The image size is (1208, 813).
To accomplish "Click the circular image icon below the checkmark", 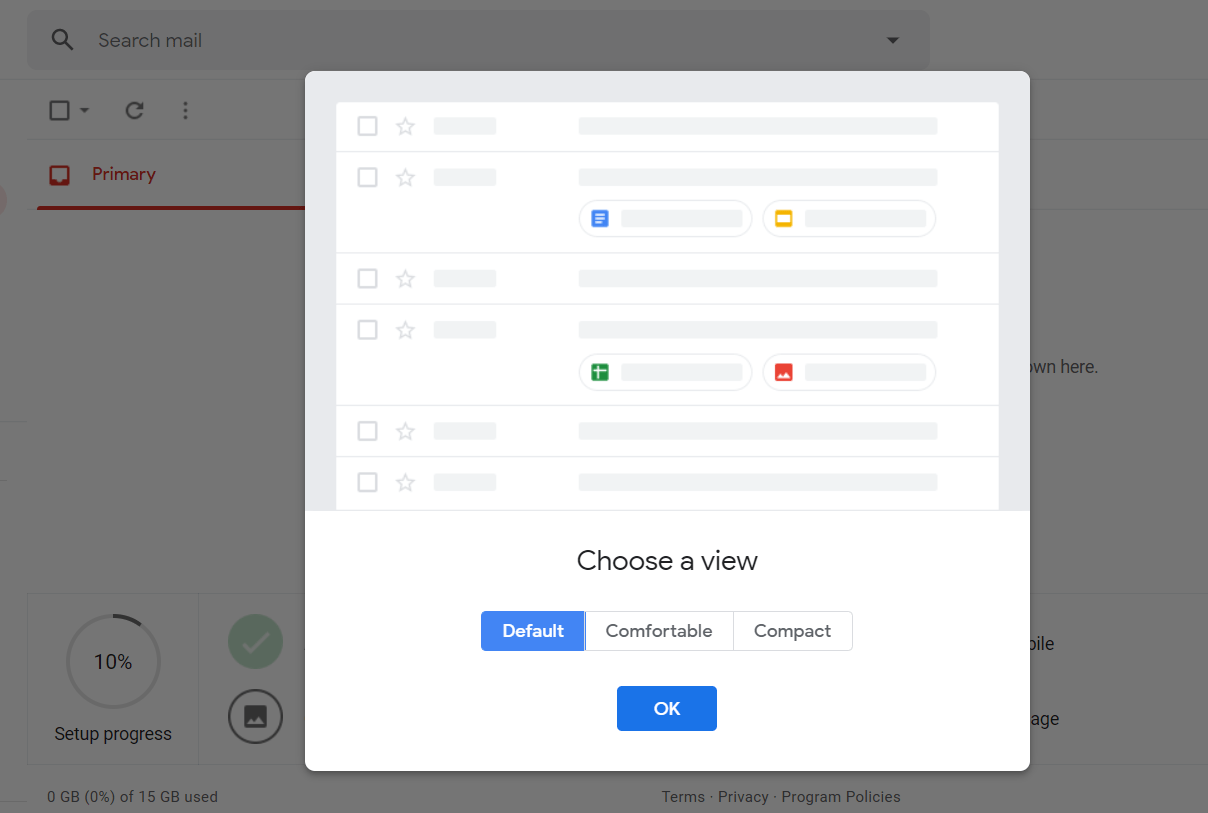I will [x=255, y=716].
